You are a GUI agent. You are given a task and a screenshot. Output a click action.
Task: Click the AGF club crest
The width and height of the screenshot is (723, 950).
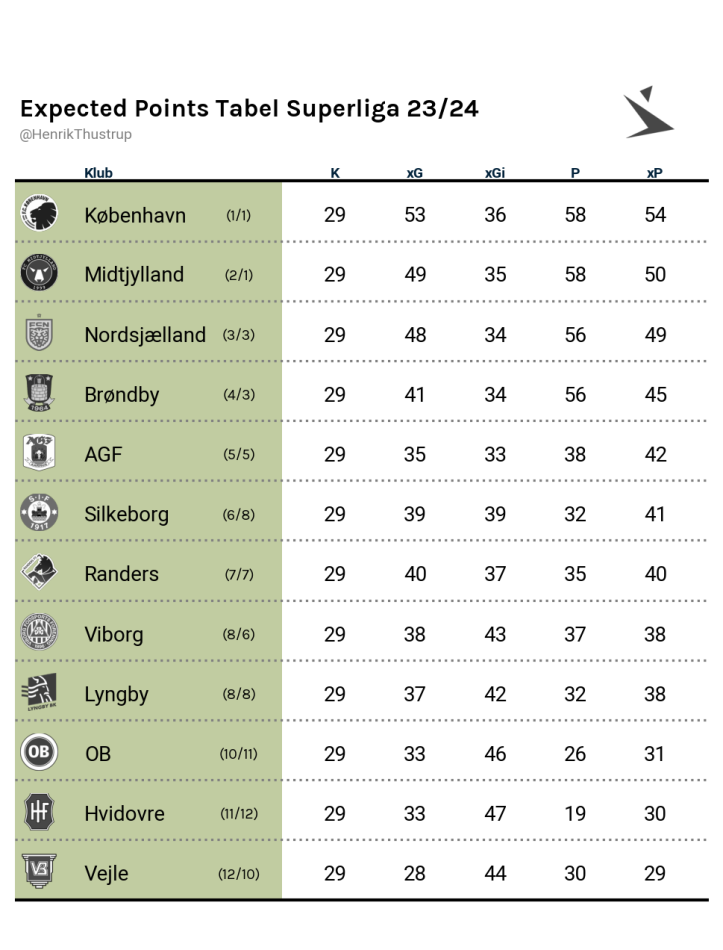(x=39, y=452)
